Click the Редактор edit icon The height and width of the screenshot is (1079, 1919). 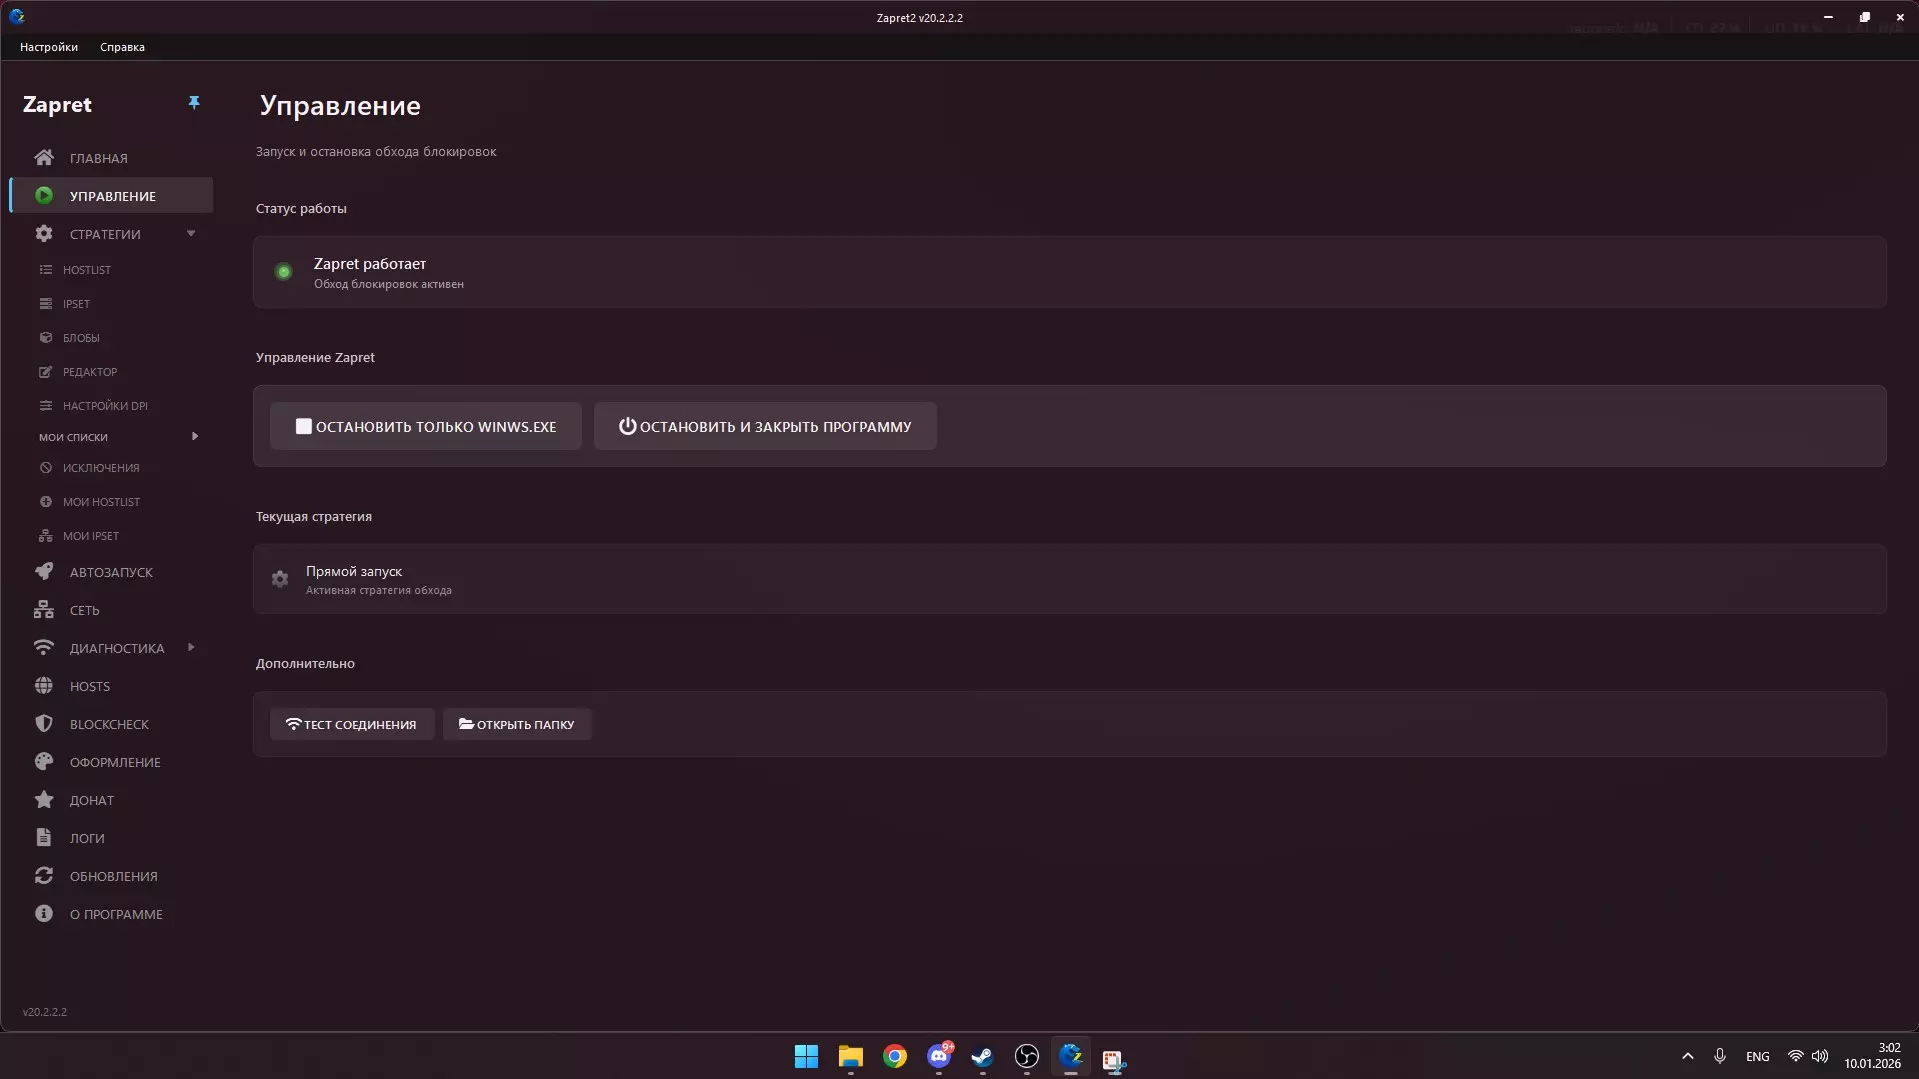click(x=46, y=372)
